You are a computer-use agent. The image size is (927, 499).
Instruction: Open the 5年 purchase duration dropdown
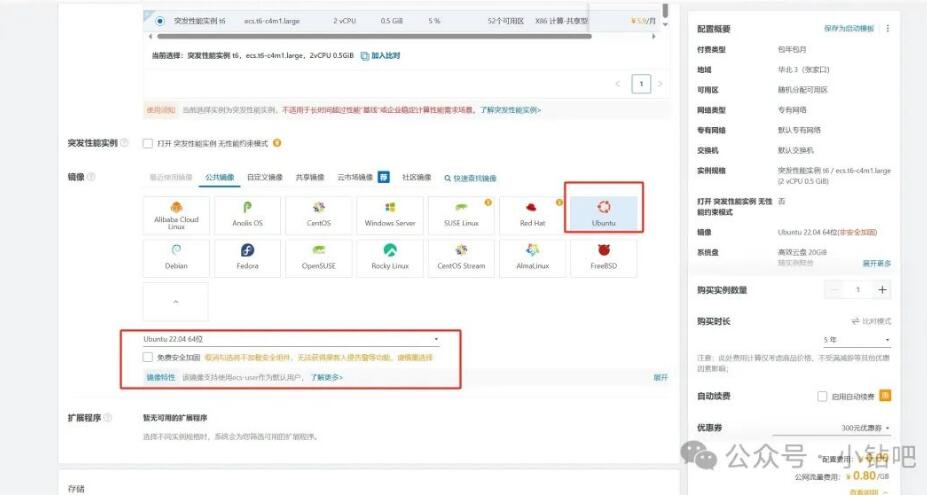(x=856, y=340)
